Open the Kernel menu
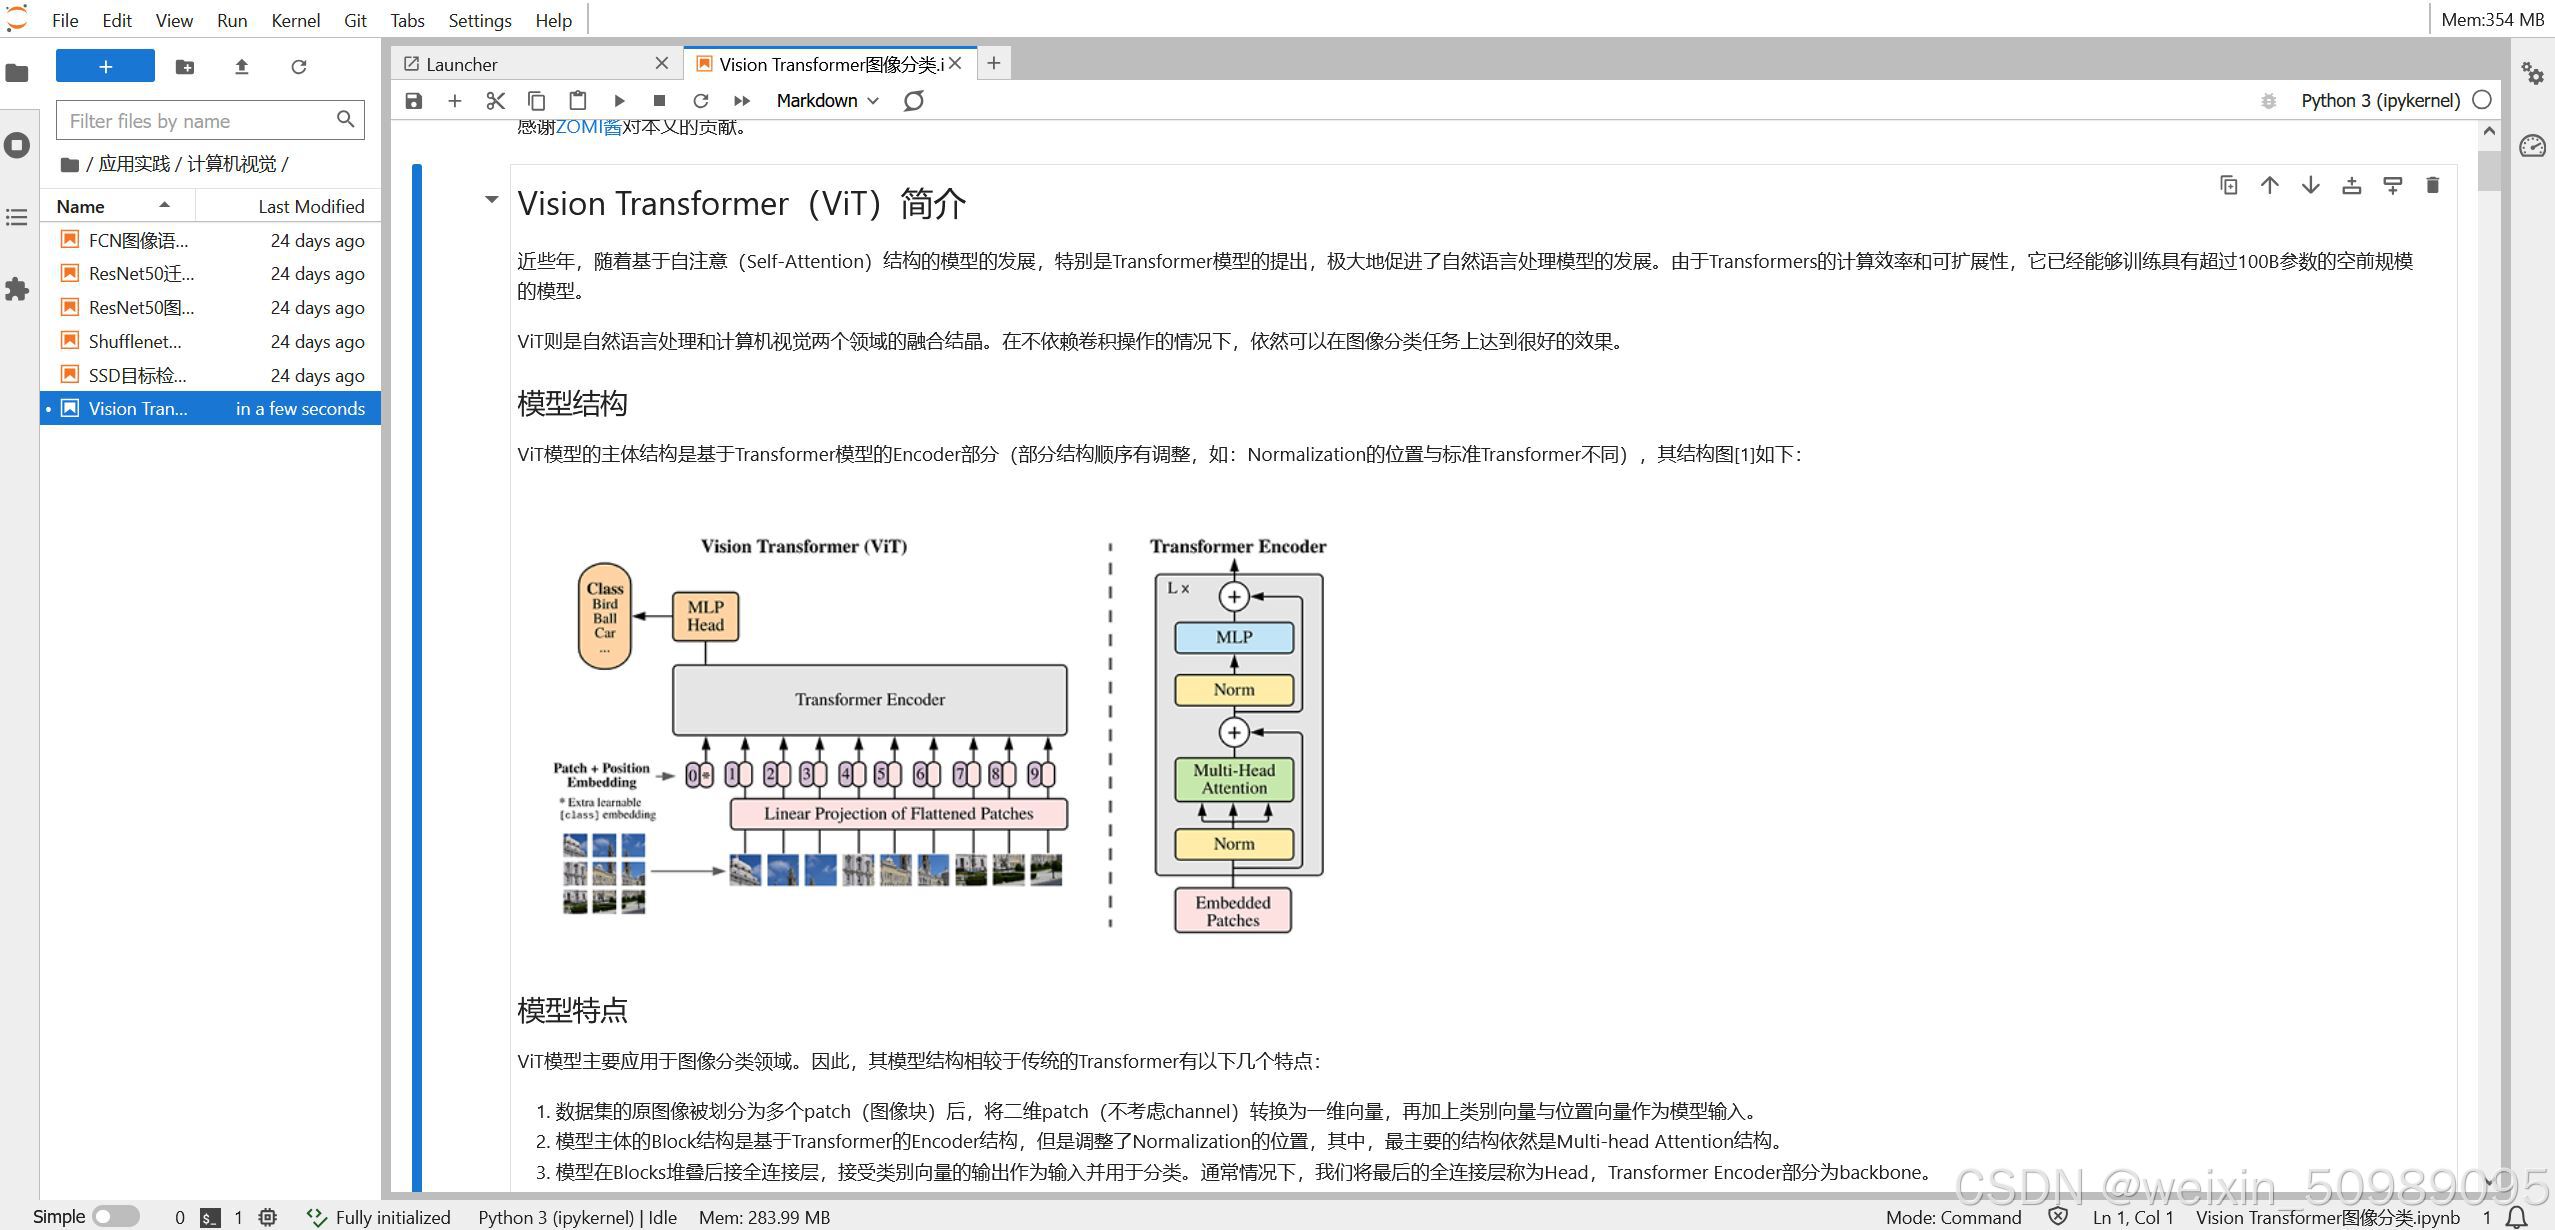This screenshot has height=1230, width=2555. point(296,20)
